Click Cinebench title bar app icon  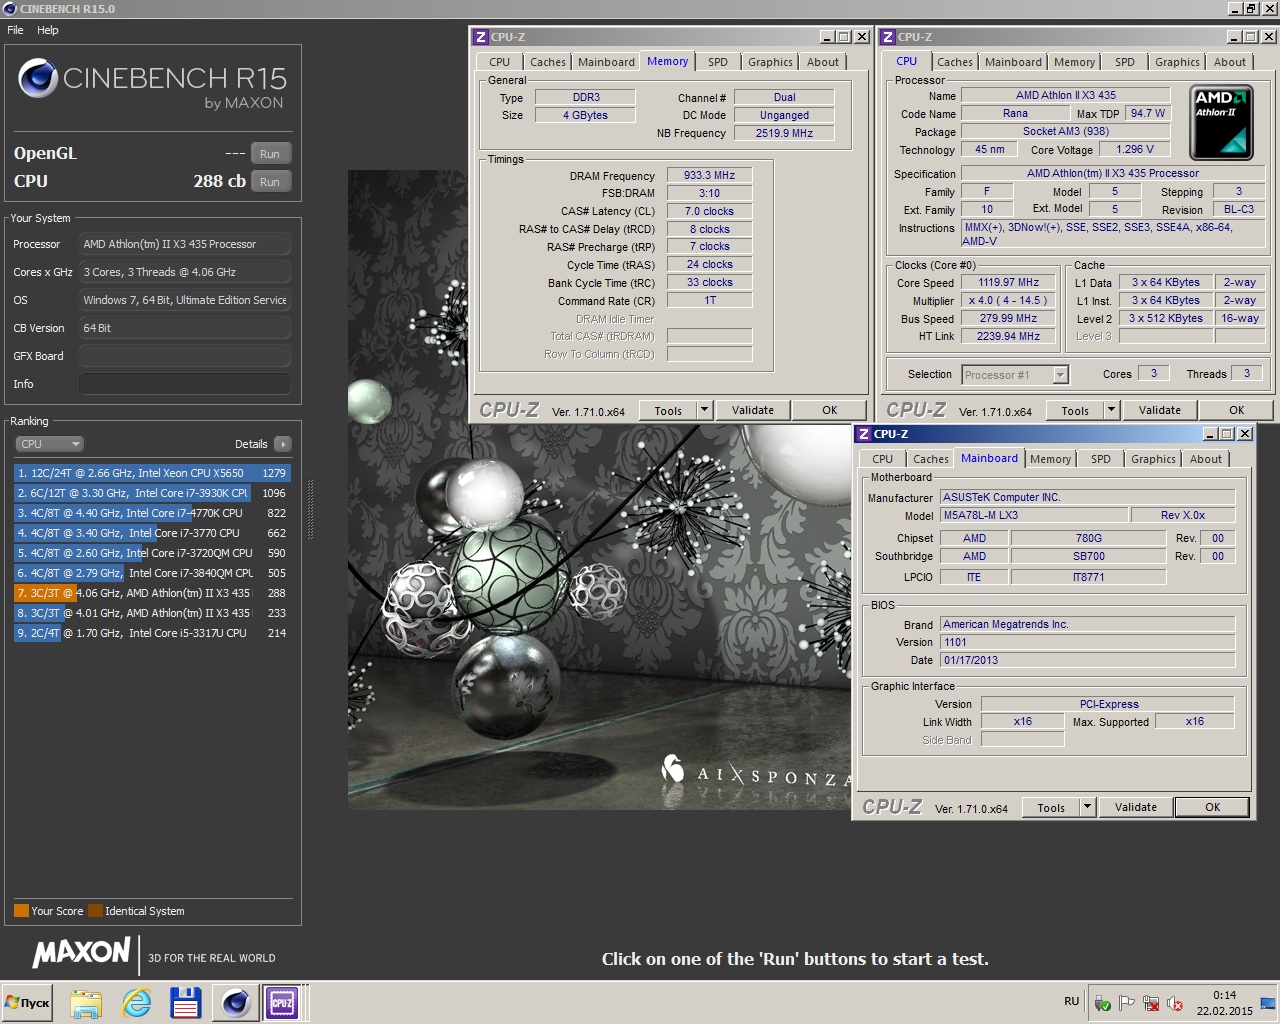[x=9, y=9]
